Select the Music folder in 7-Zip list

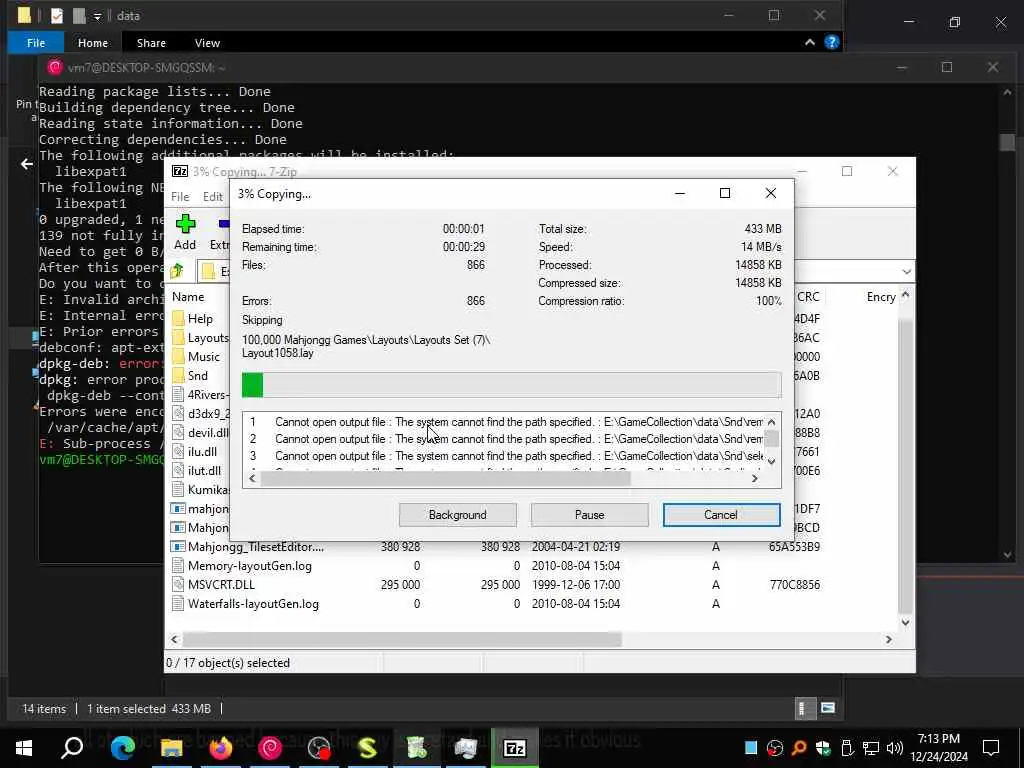coord(203,357)
